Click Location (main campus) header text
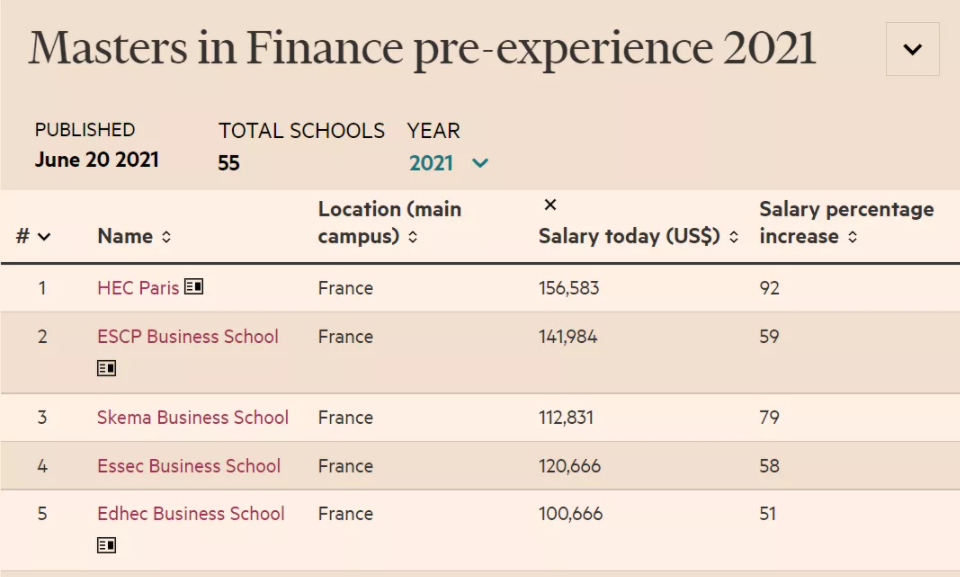The height and width of the screenshot is (577, 960). [x=389, y=222]
